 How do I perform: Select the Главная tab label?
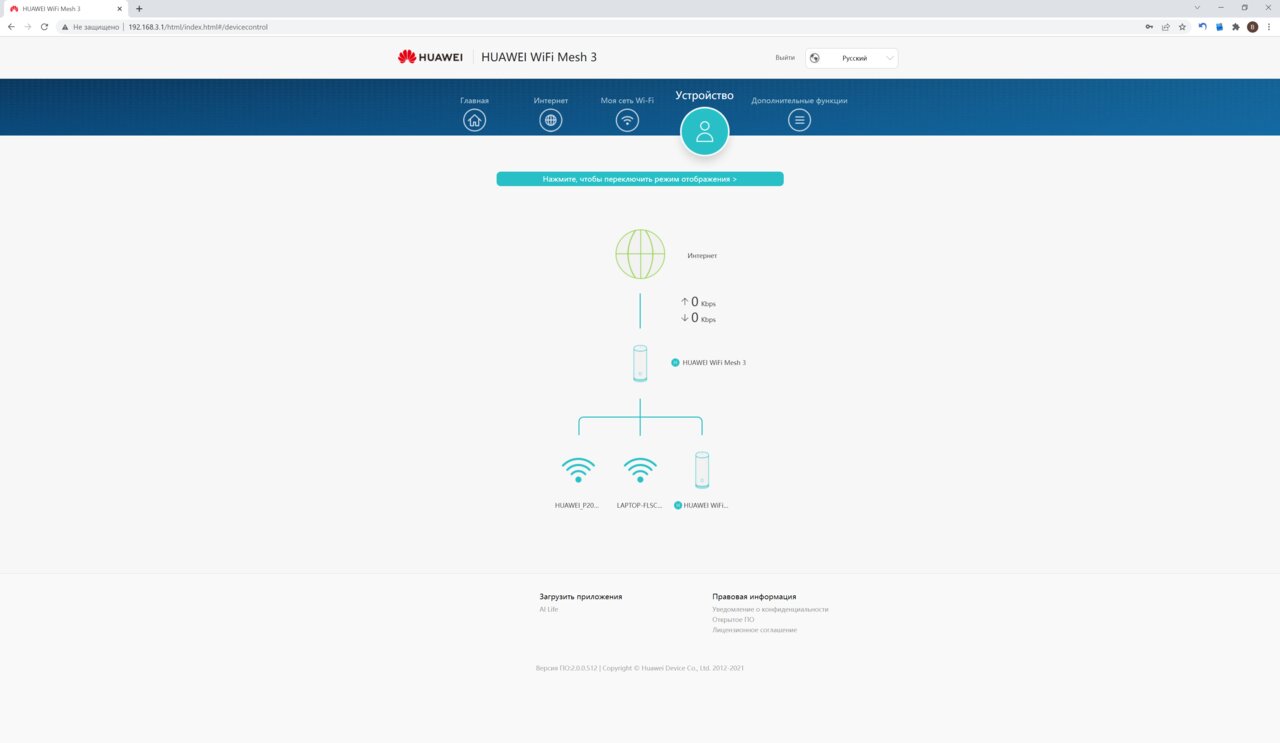pyautogui.click(x=474, y=101)
